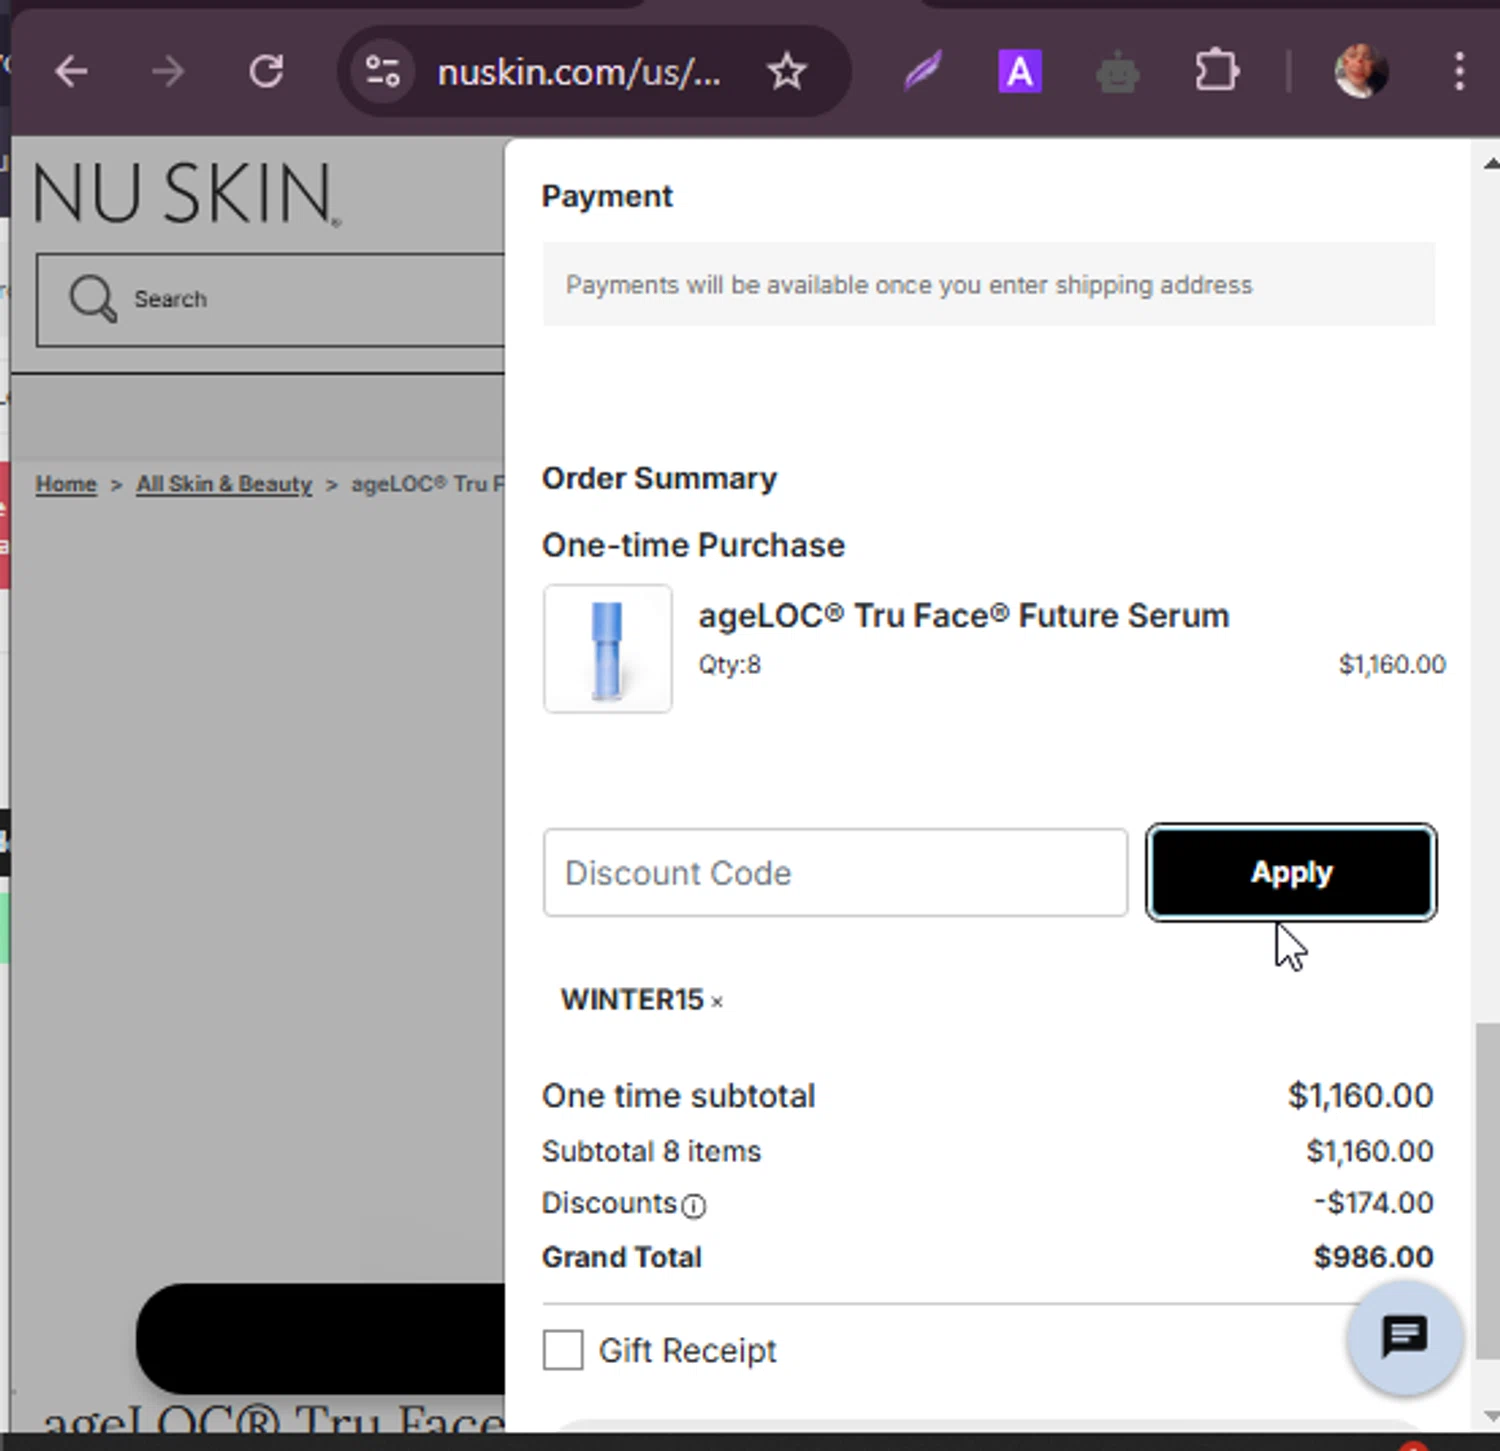Open the purple feather extension
This screenshot has width=1500, height=1451.
pyautogui.click(x=922, y=72)
